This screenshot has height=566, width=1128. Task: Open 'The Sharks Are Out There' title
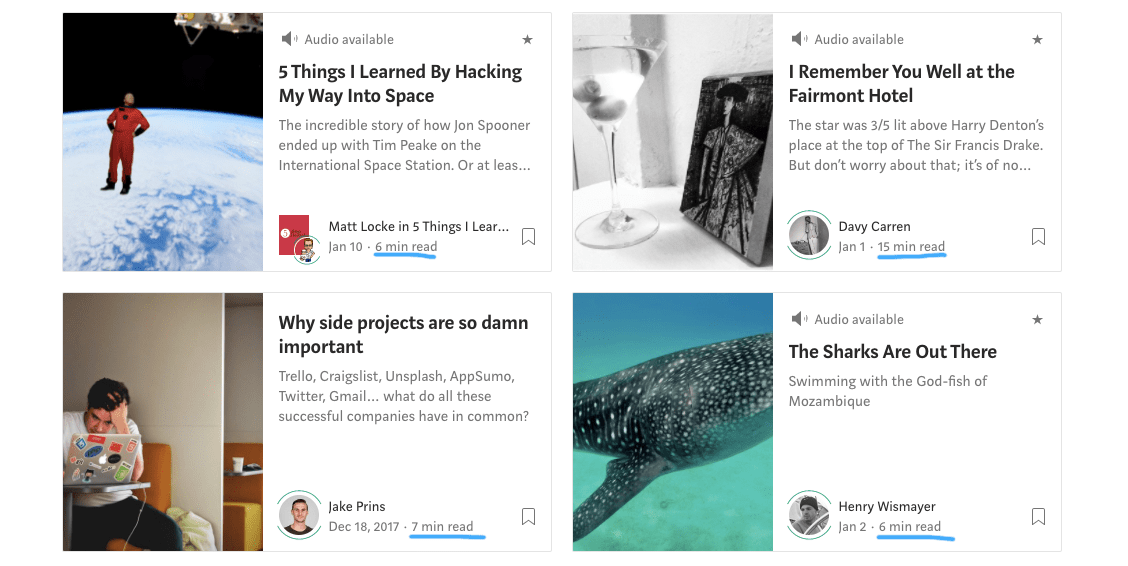[x=892, y=352]
